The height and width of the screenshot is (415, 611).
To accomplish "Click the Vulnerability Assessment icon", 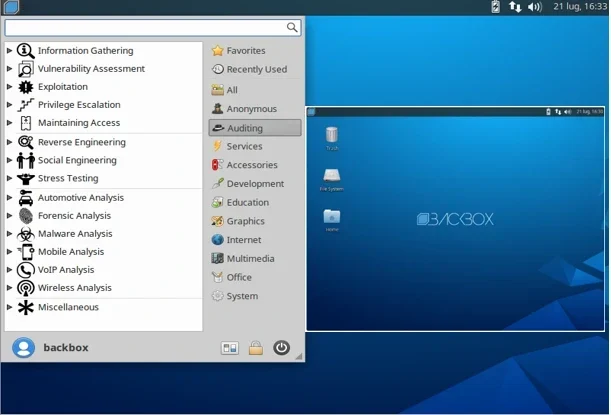I will (26, 69).
